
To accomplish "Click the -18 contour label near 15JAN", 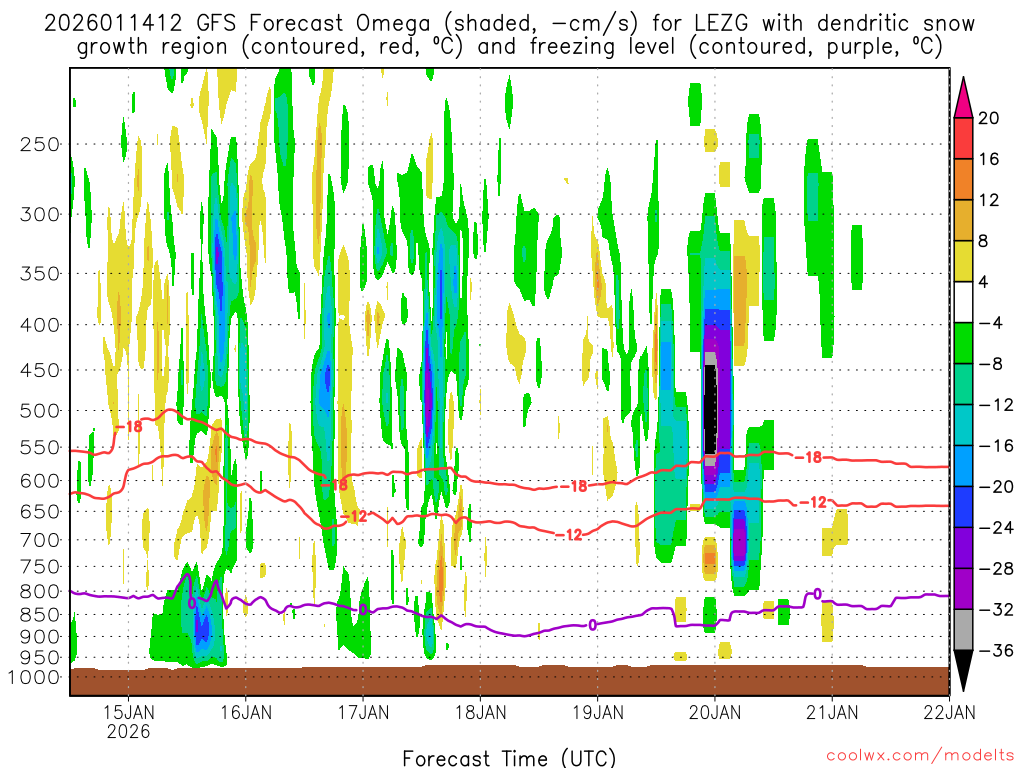I will click(x=129, y=426).
